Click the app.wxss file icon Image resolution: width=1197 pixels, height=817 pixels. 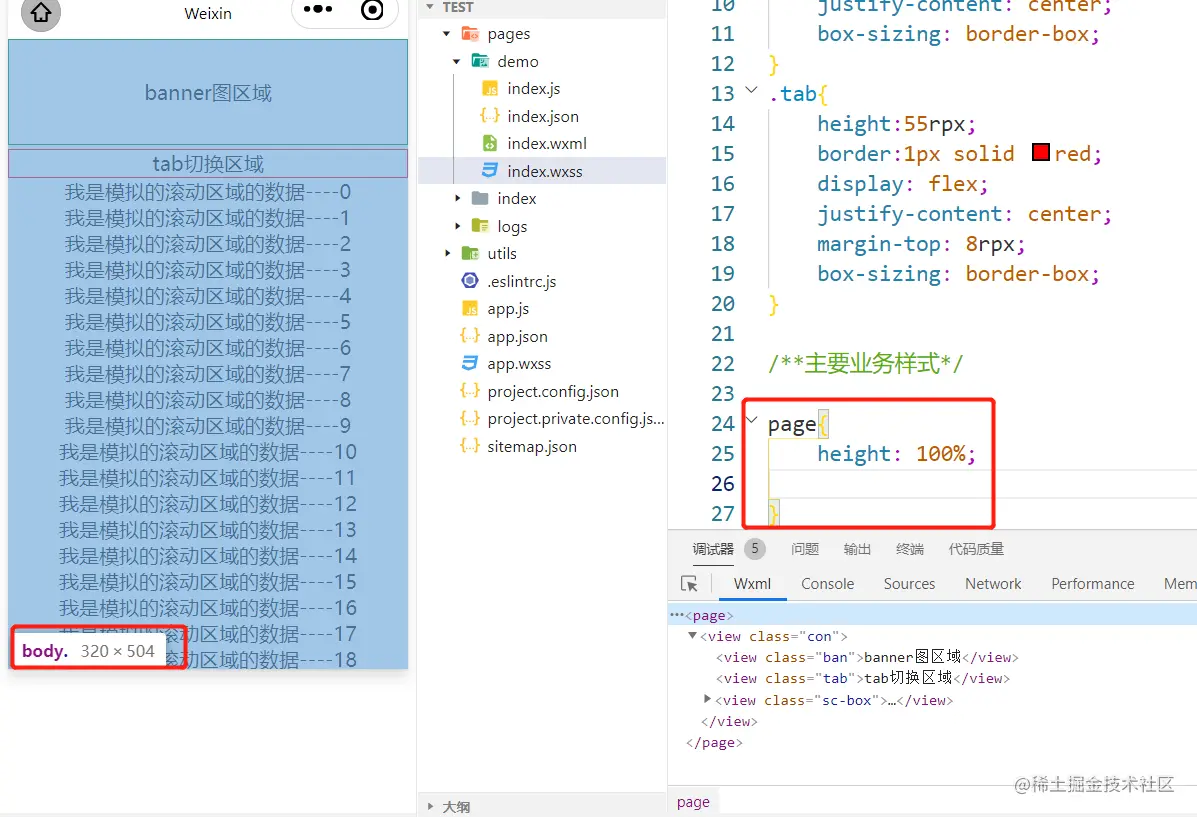tap(470, 363)
